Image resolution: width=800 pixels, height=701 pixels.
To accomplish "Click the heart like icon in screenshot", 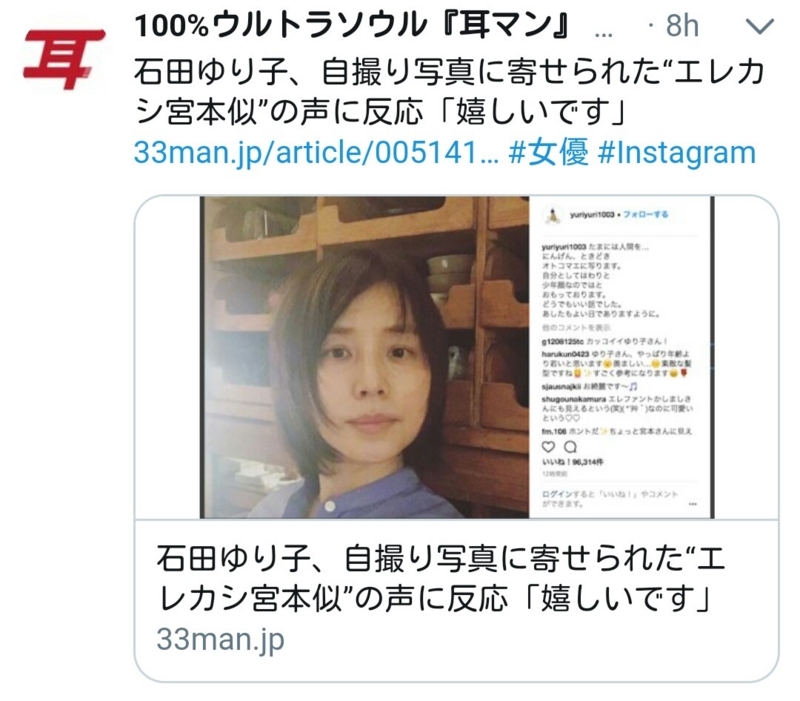I will click(x=548, y=447).
